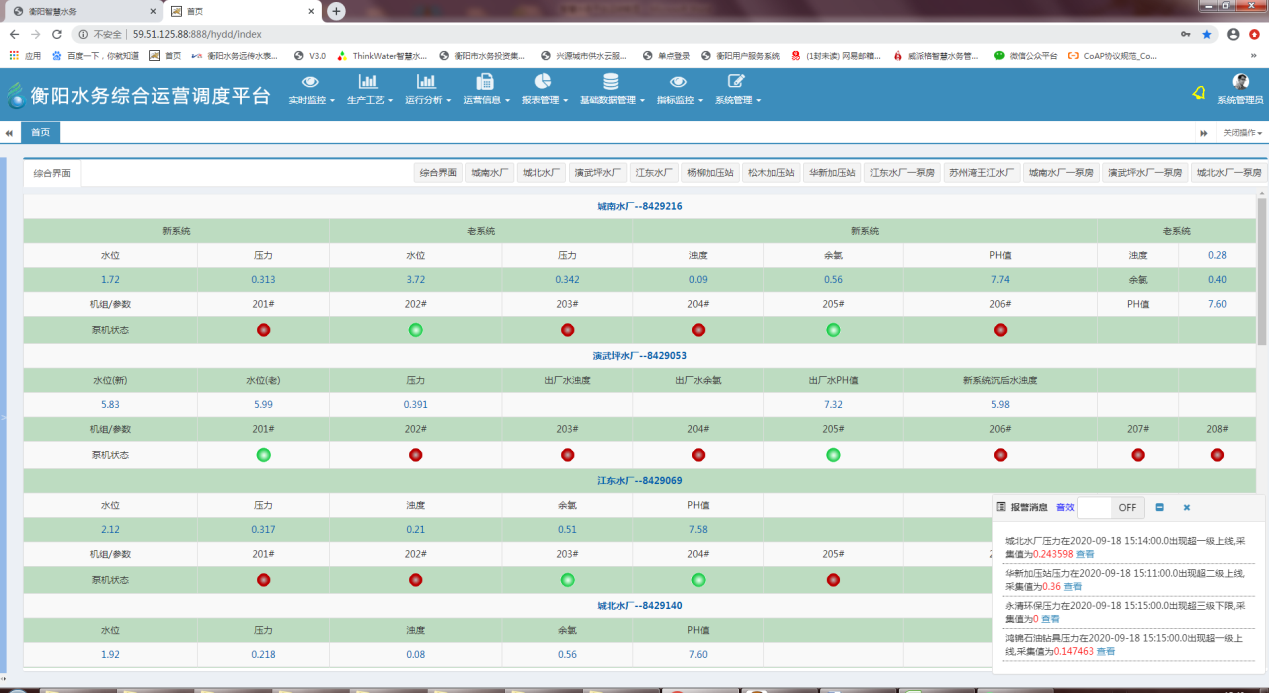Select the 综合界面 tab on the left
1269x693 pixels.
click(x=52, y=173)
